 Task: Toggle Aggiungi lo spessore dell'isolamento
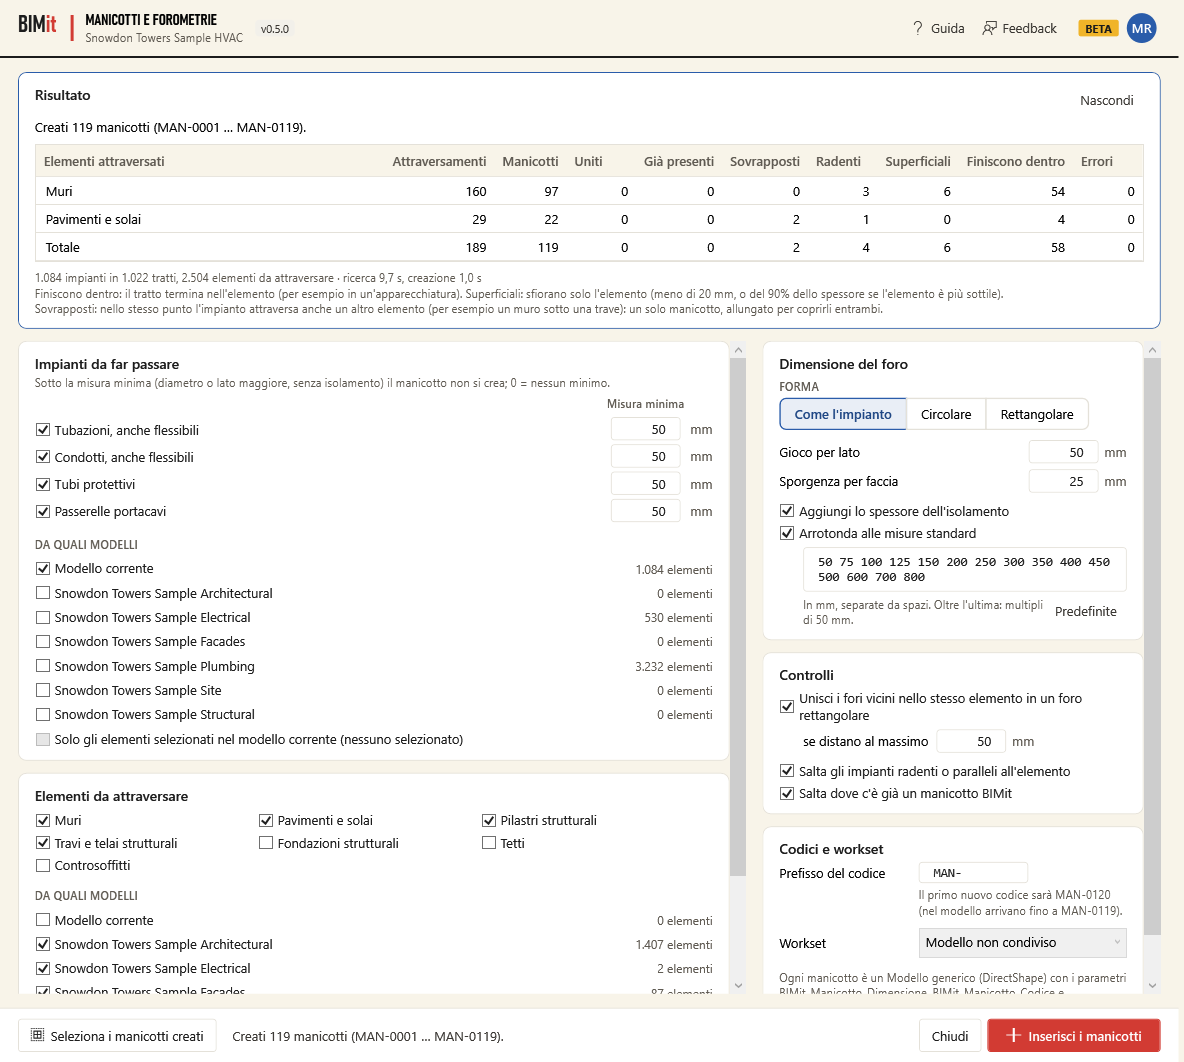(787, 511)
